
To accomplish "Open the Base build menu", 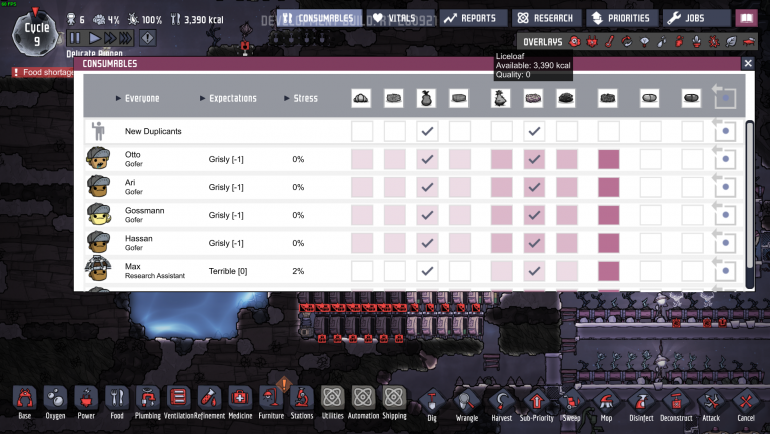I will pyautogui.click(x=25, y=403).
